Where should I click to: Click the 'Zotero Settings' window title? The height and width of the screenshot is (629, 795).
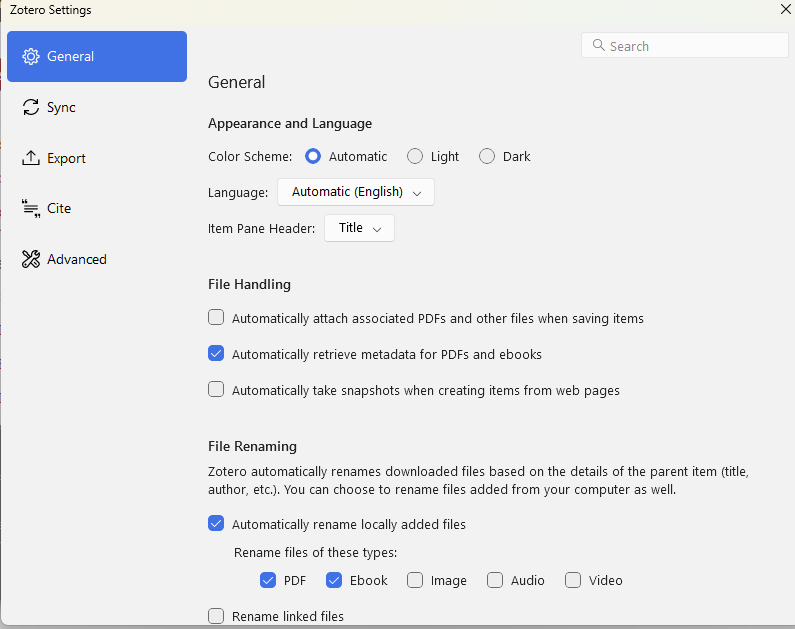click(x=51, y=10)
